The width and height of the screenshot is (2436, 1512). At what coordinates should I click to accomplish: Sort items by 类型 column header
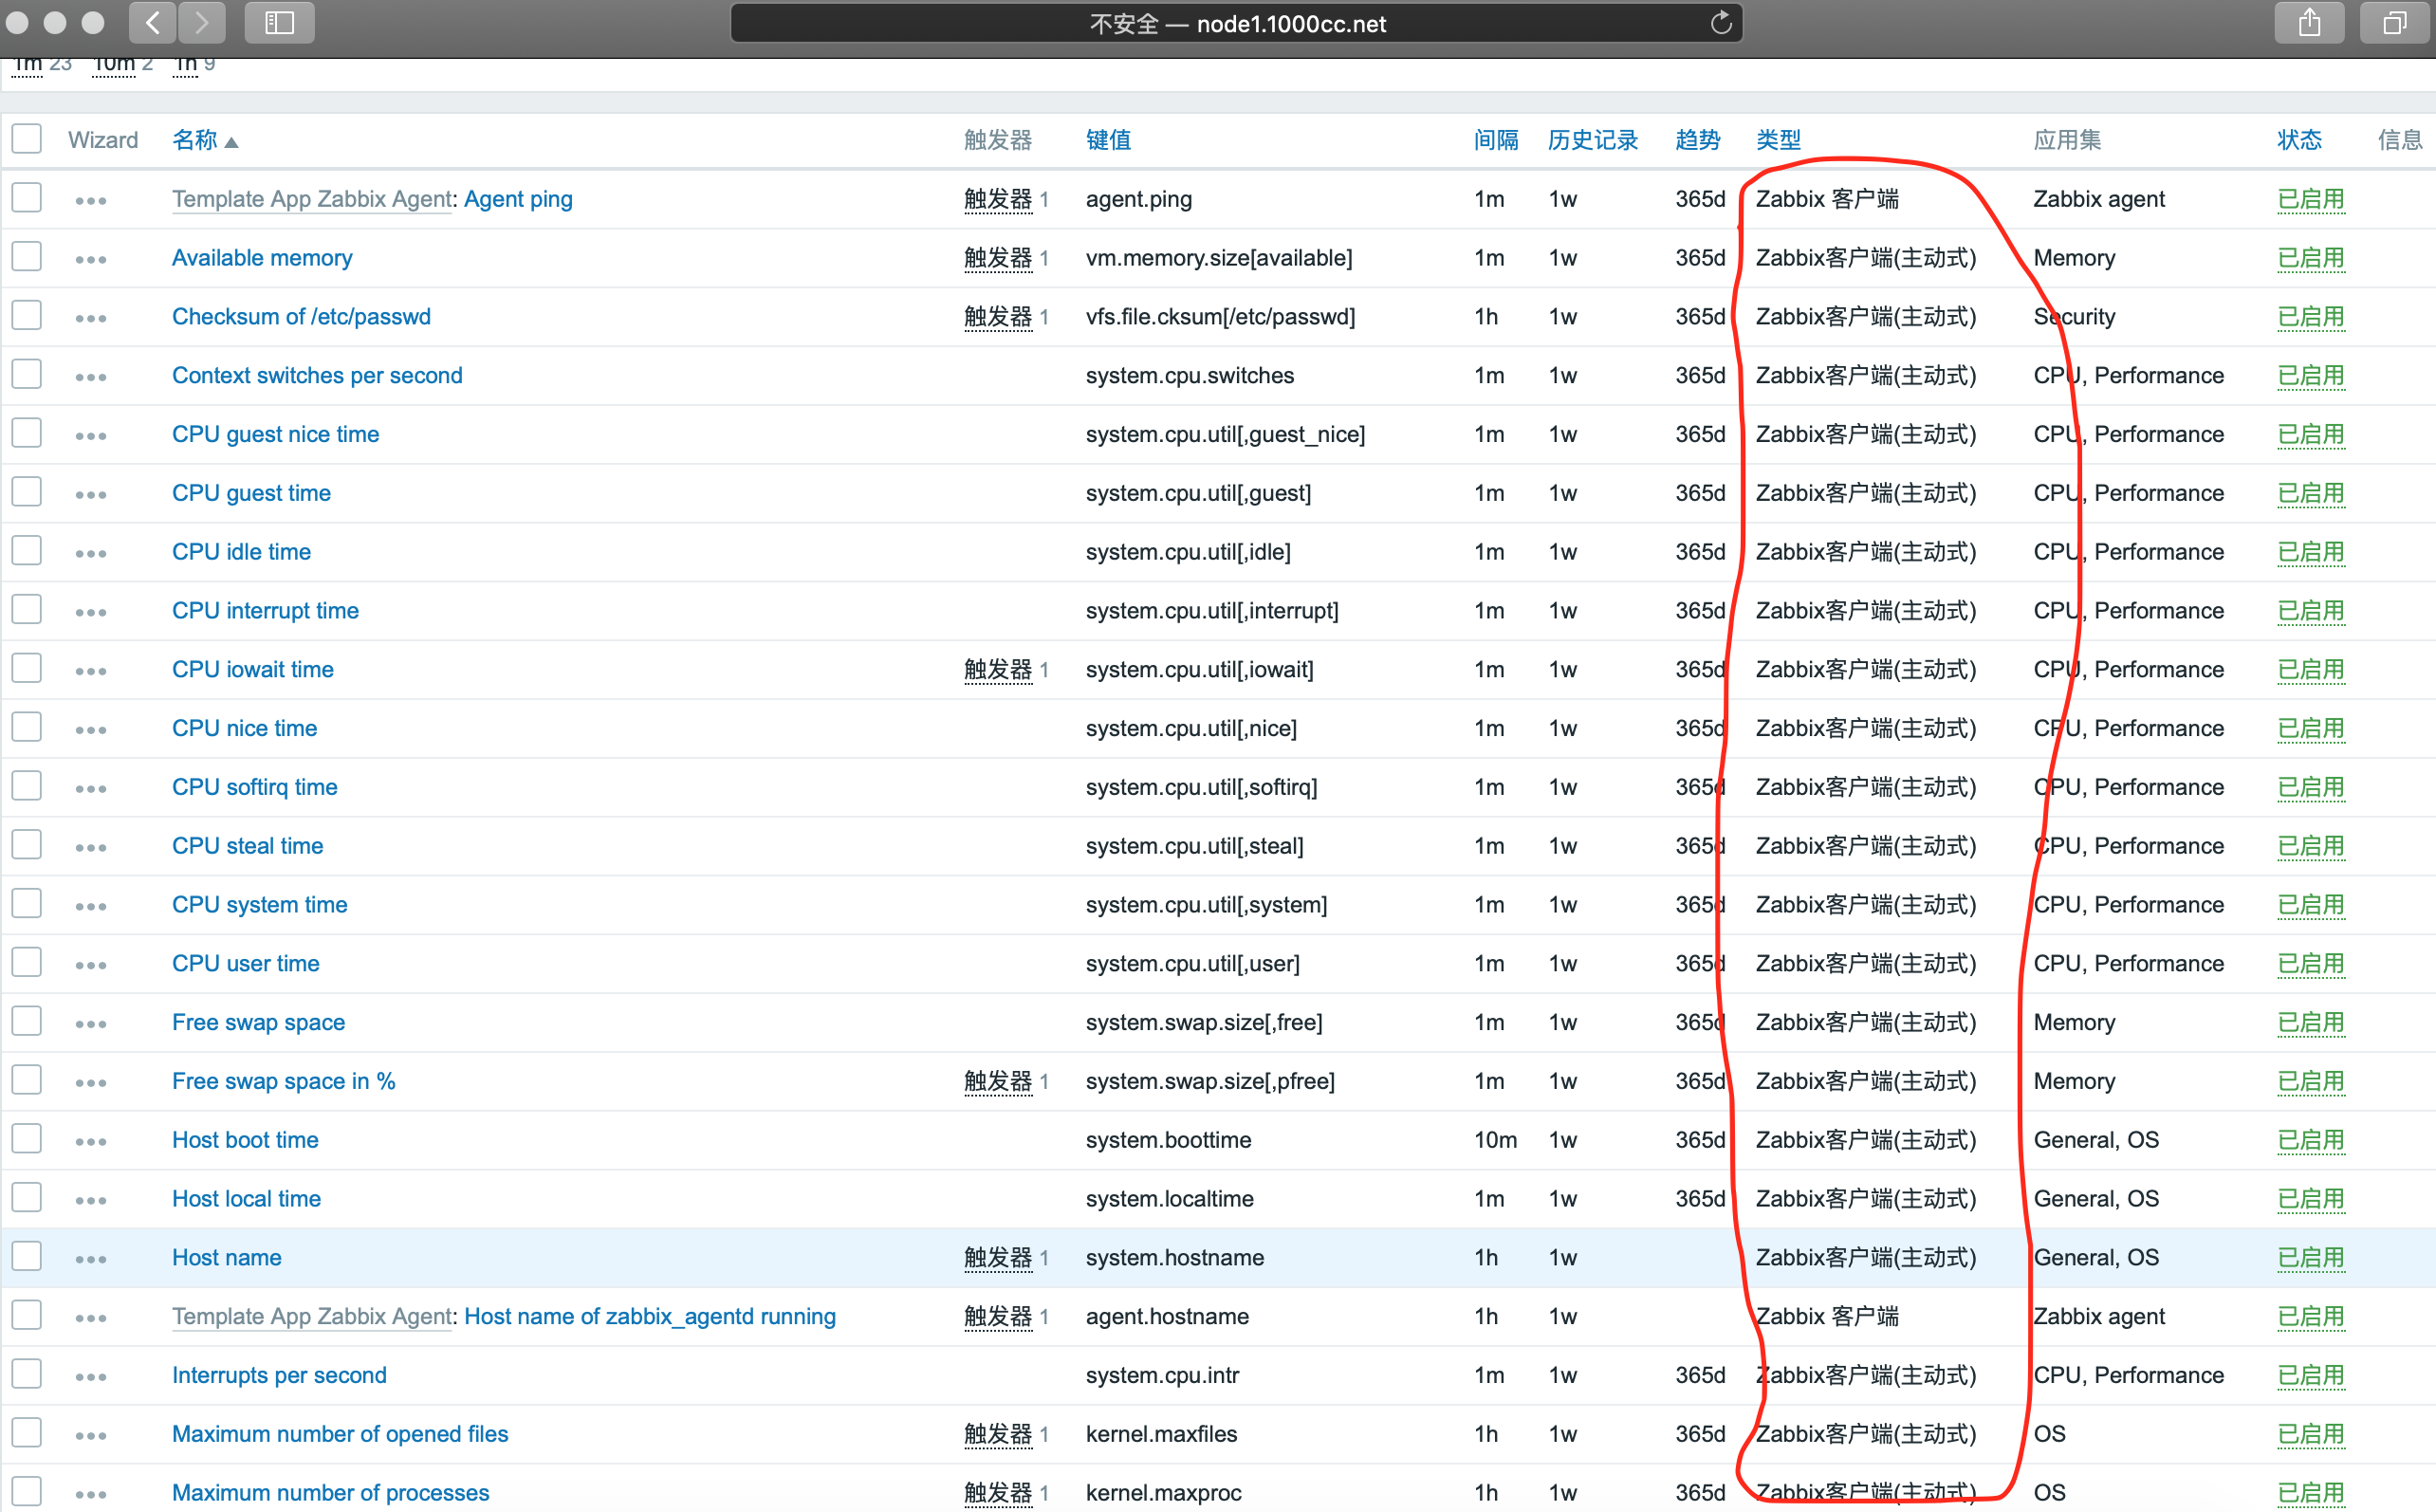(x=1778, y=140)
